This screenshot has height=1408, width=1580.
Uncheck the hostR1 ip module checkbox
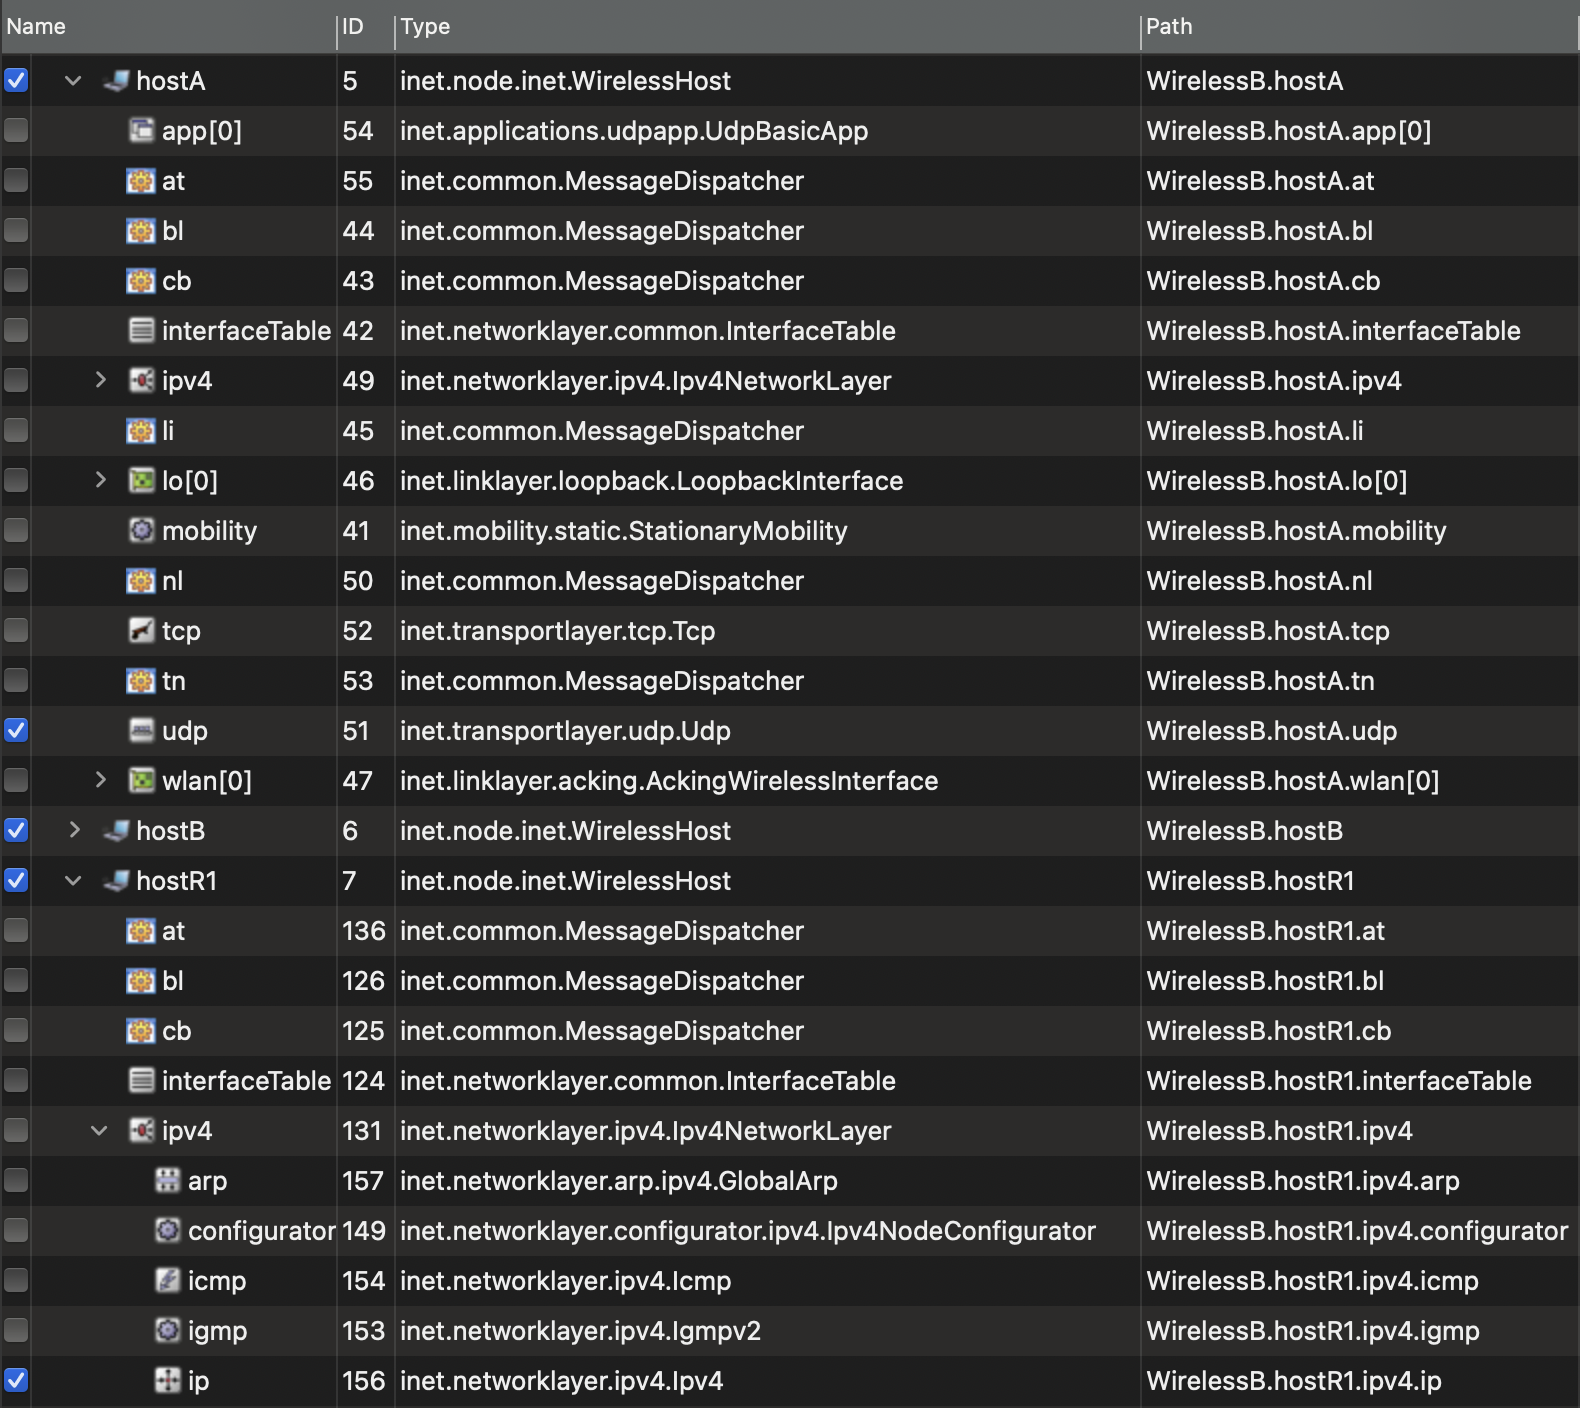point(16,1381)
